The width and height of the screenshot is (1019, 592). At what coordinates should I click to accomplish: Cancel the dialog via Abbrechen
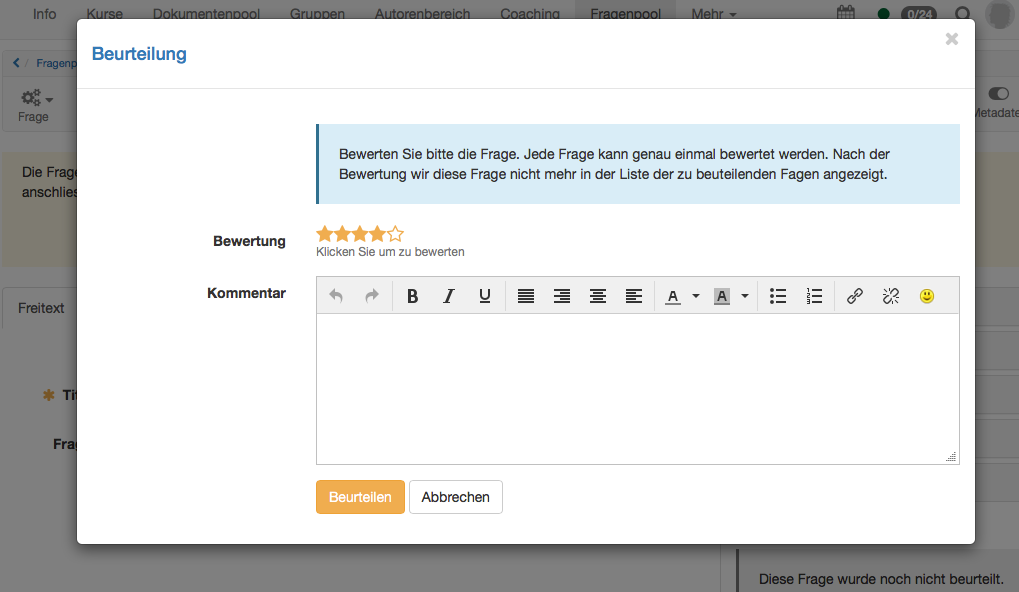[455, 497]
